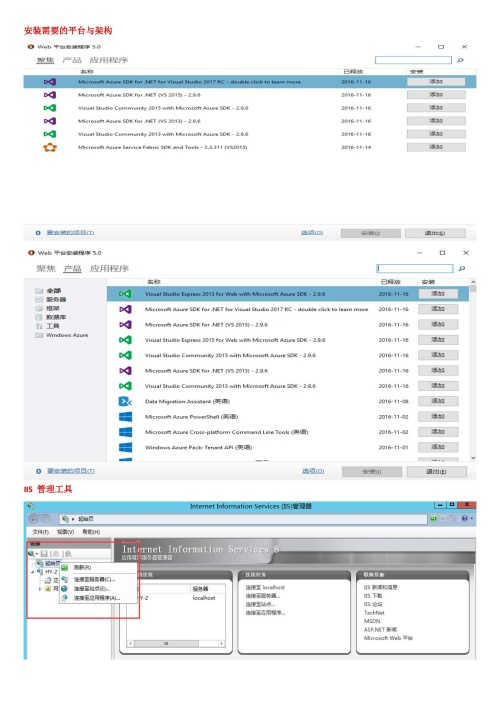Switch to the 聚焦 tab in the 产品 installer window

[46, 268]
